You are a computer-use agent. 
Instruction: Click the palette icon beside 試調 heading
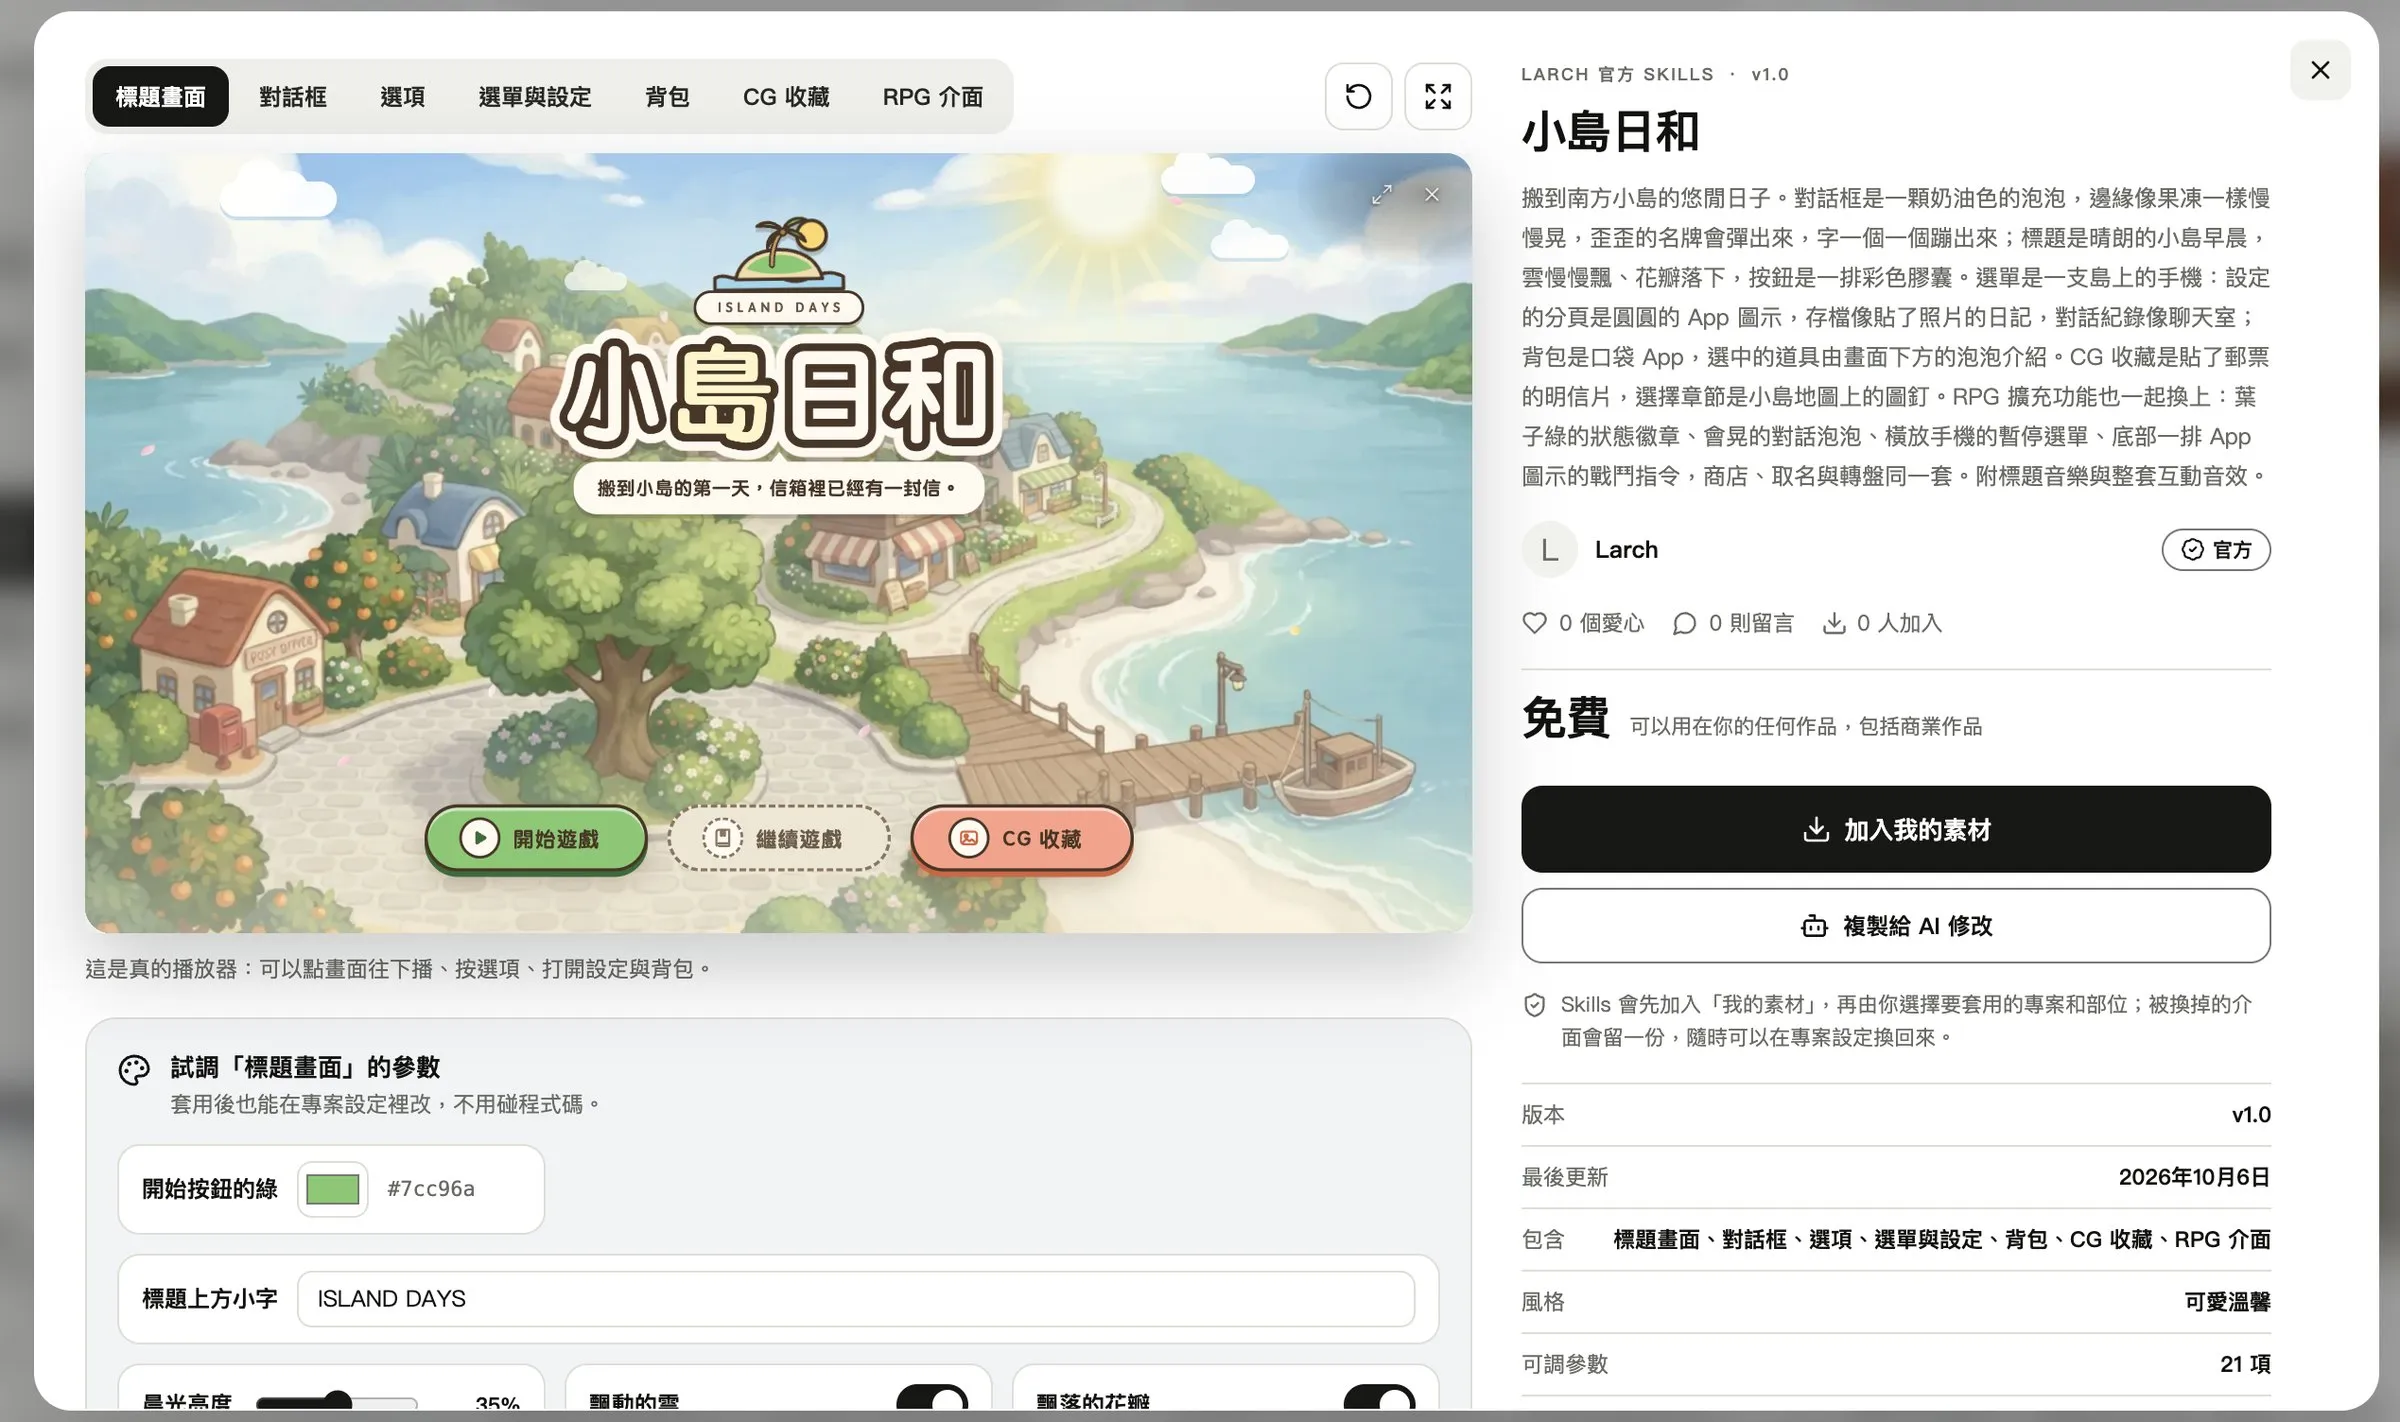tap(134, 1070)
